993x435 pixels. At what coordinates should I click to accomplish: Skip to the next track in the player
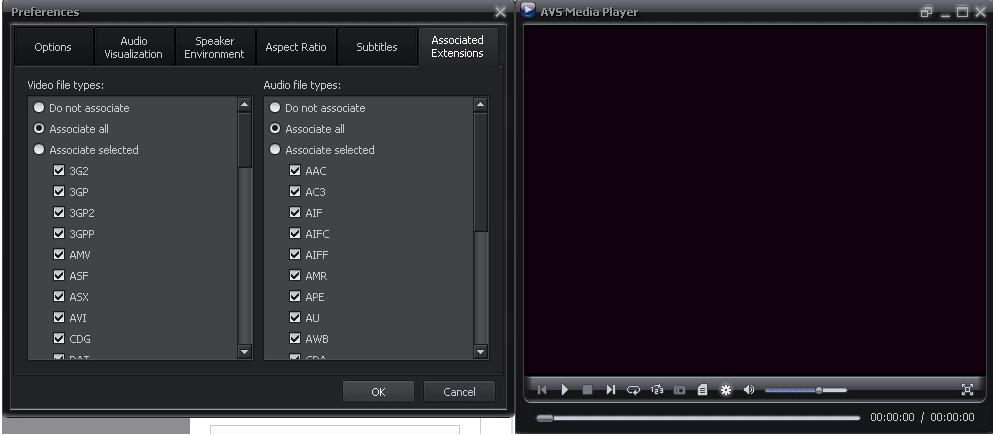(610, 390)
